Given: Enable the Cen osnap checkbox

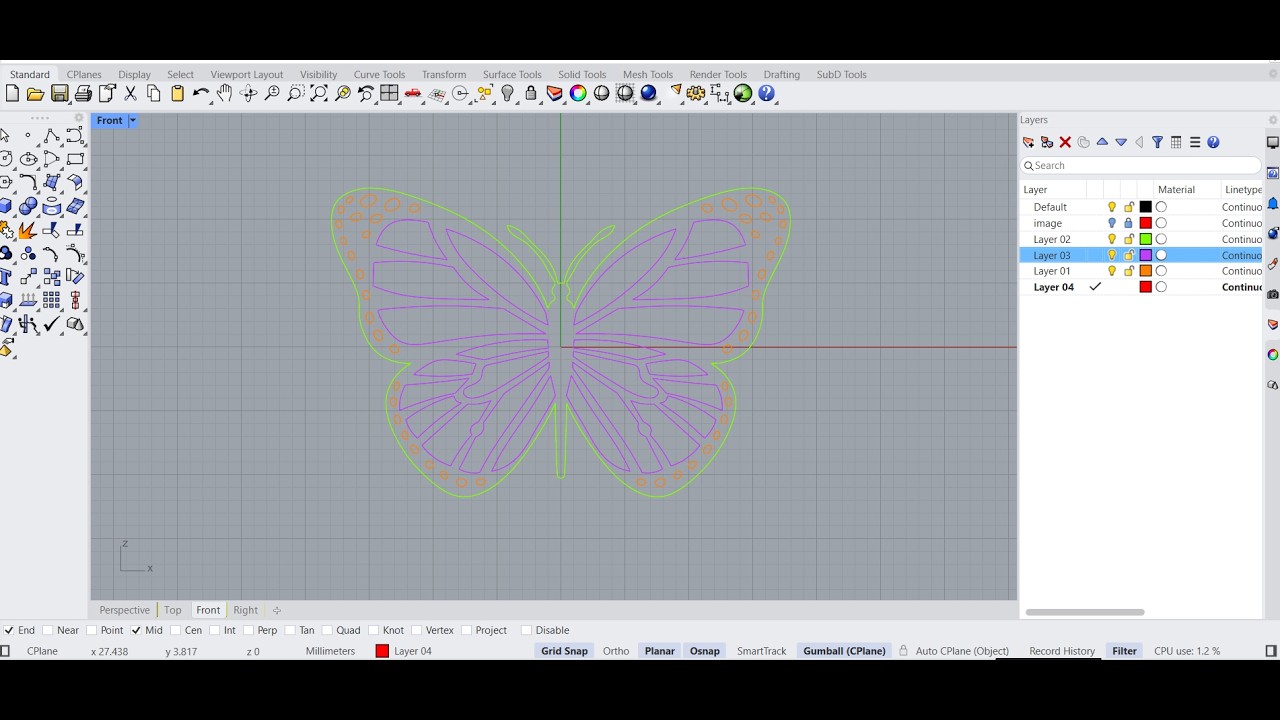Looking at the screenshot, I should pos(175,631).
